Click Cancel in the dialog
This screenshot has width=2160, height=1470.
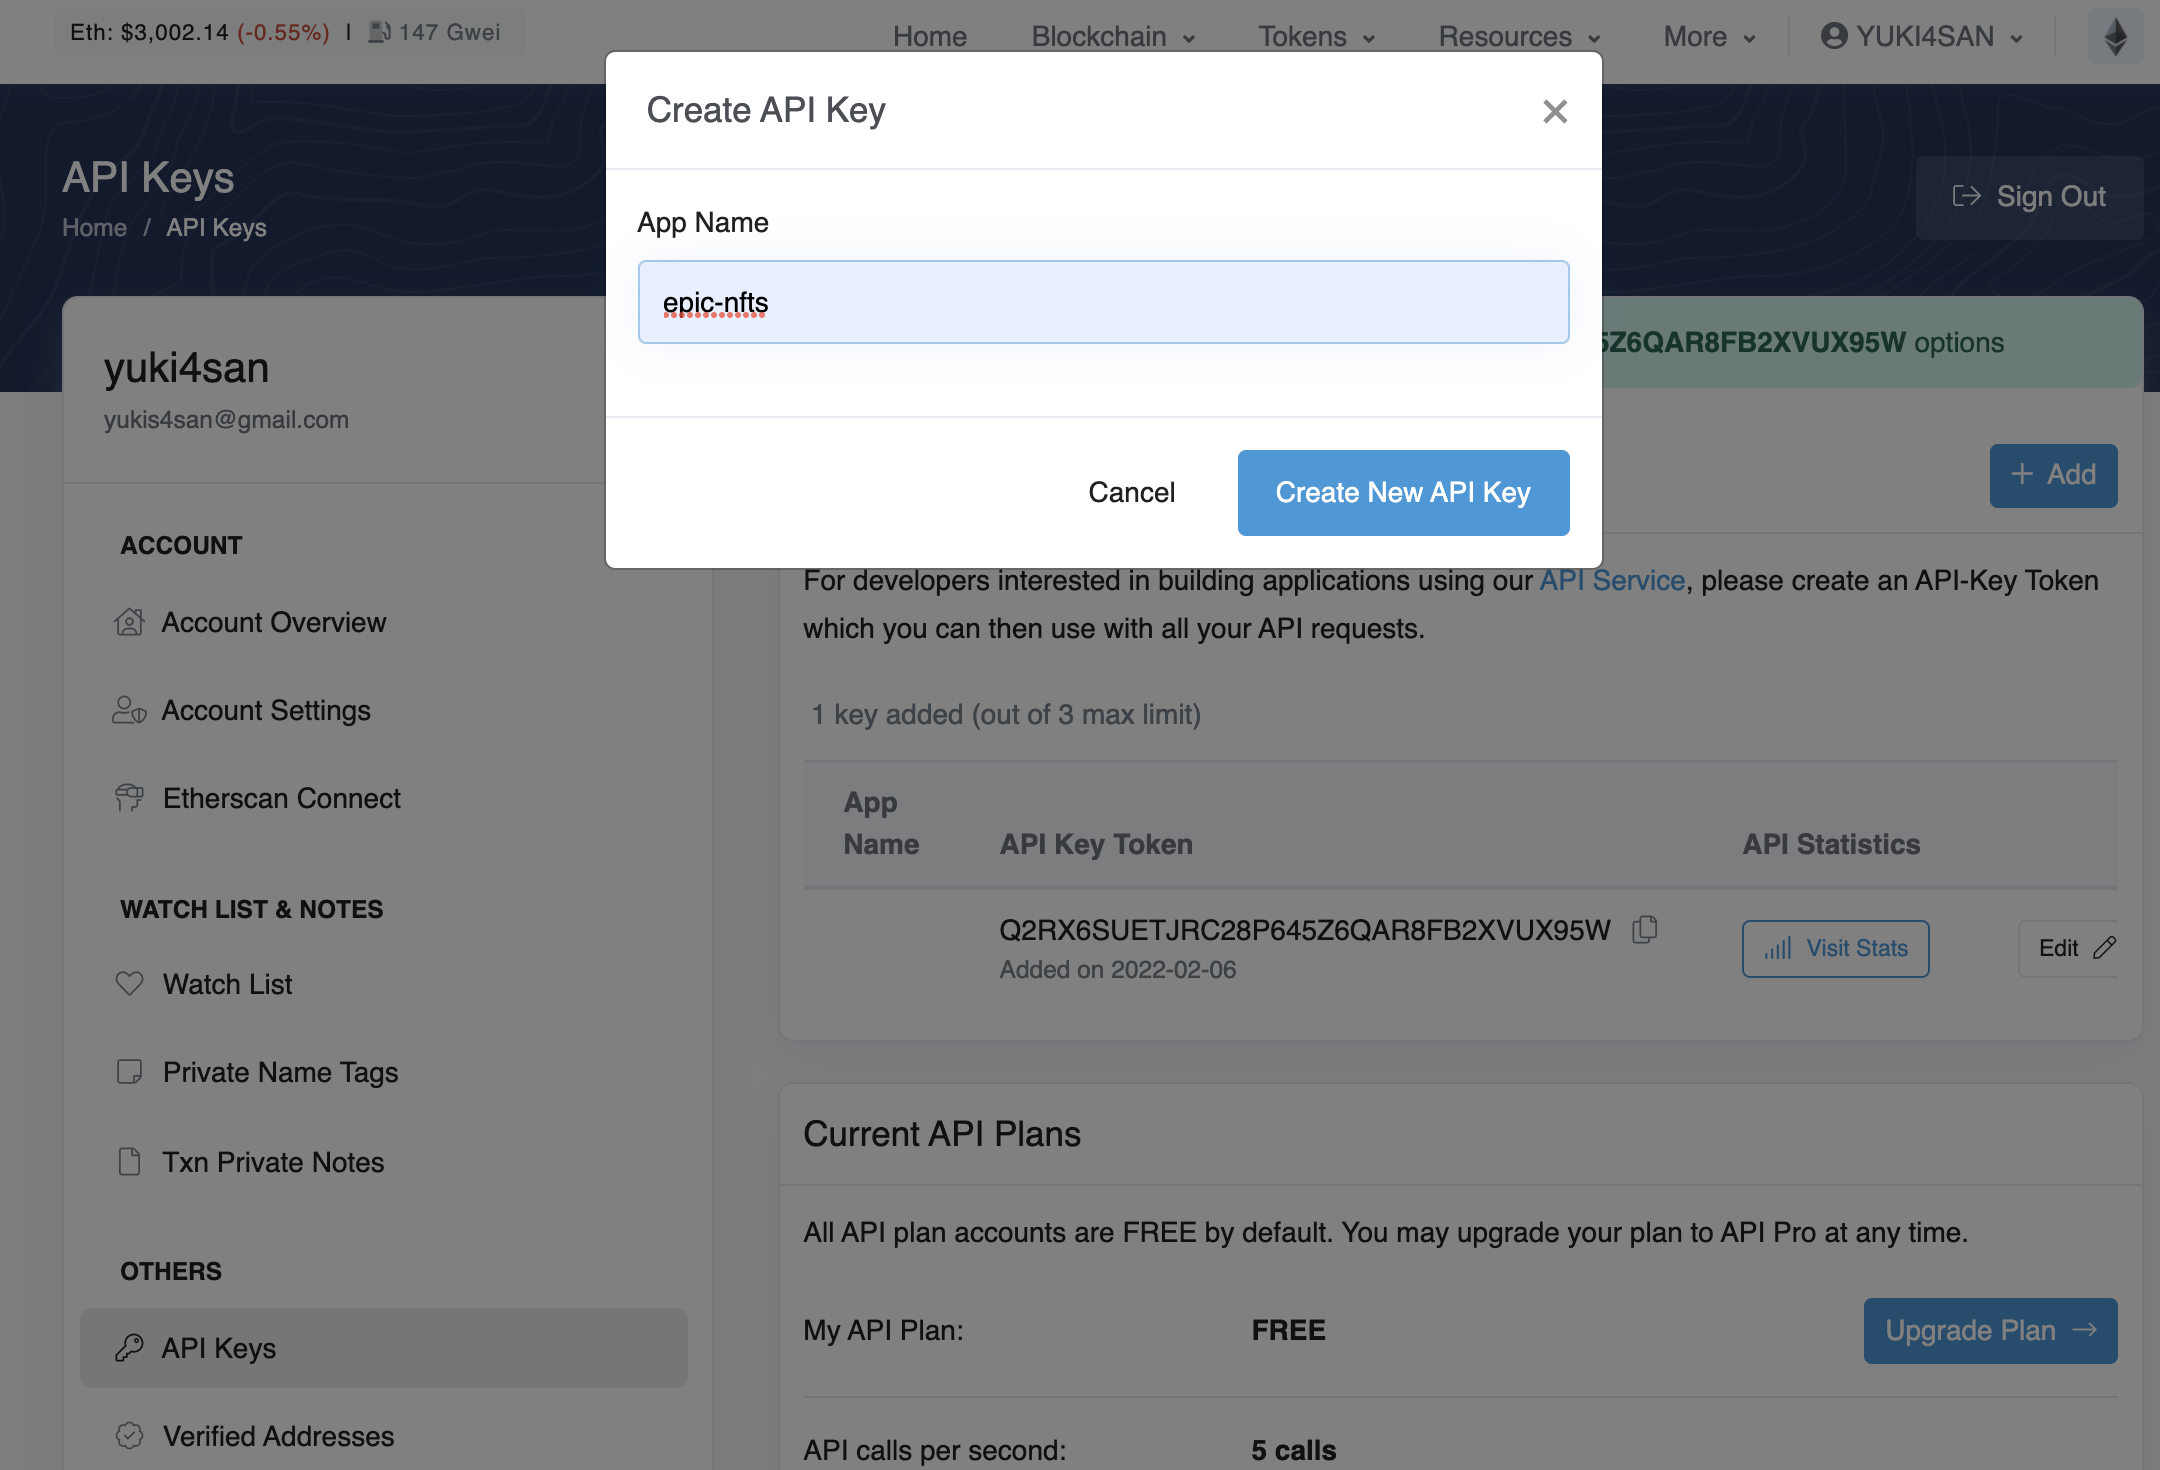(x=1131, y=492)
